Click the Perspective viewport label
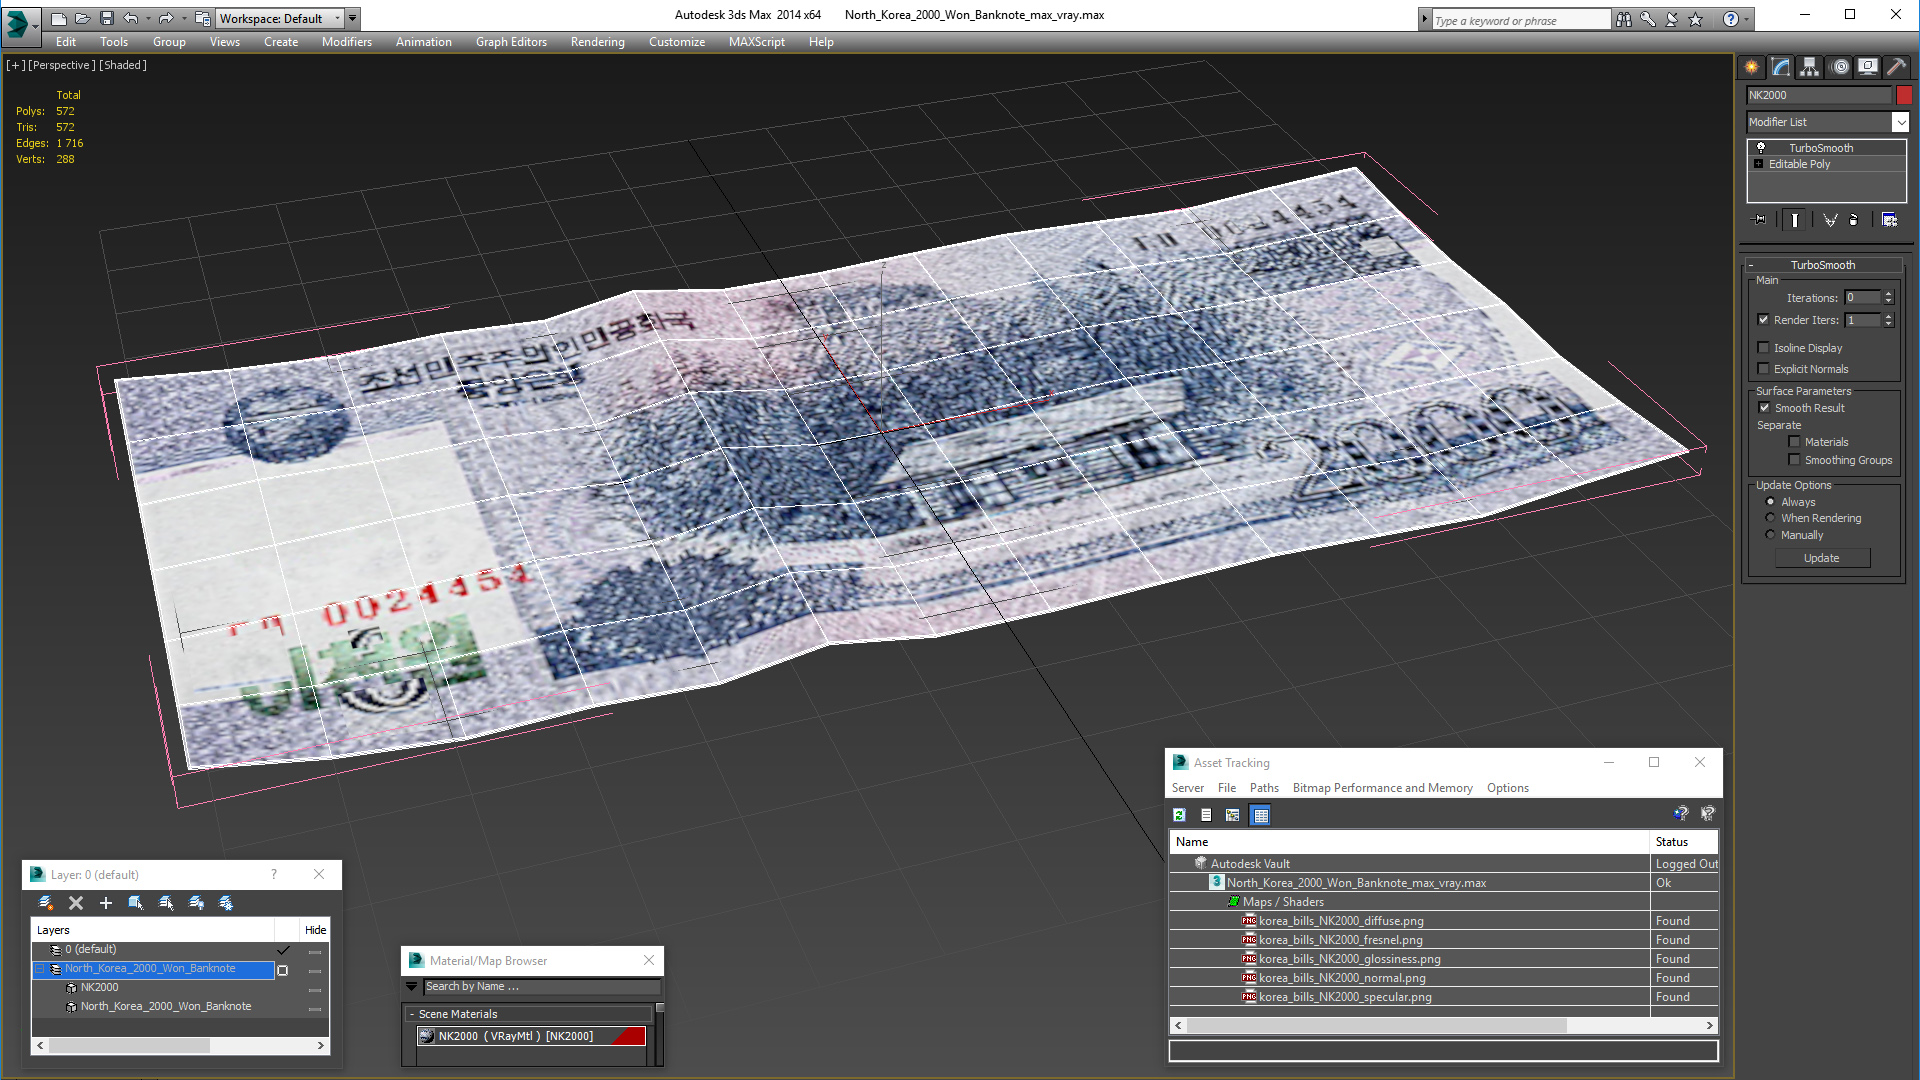The width and height of the screenshot is (1920, 1080). 62,65
